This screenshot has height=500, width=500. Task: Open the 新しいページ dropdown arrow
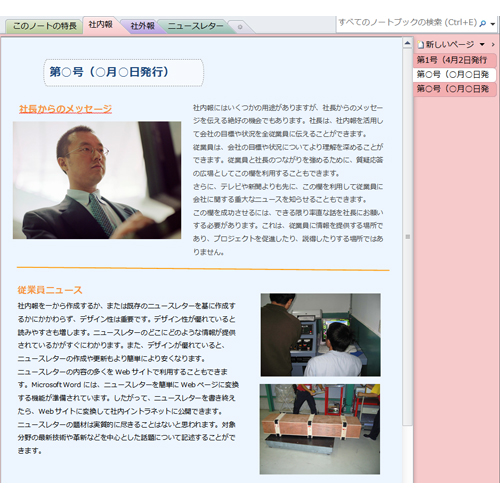(482, 44)
